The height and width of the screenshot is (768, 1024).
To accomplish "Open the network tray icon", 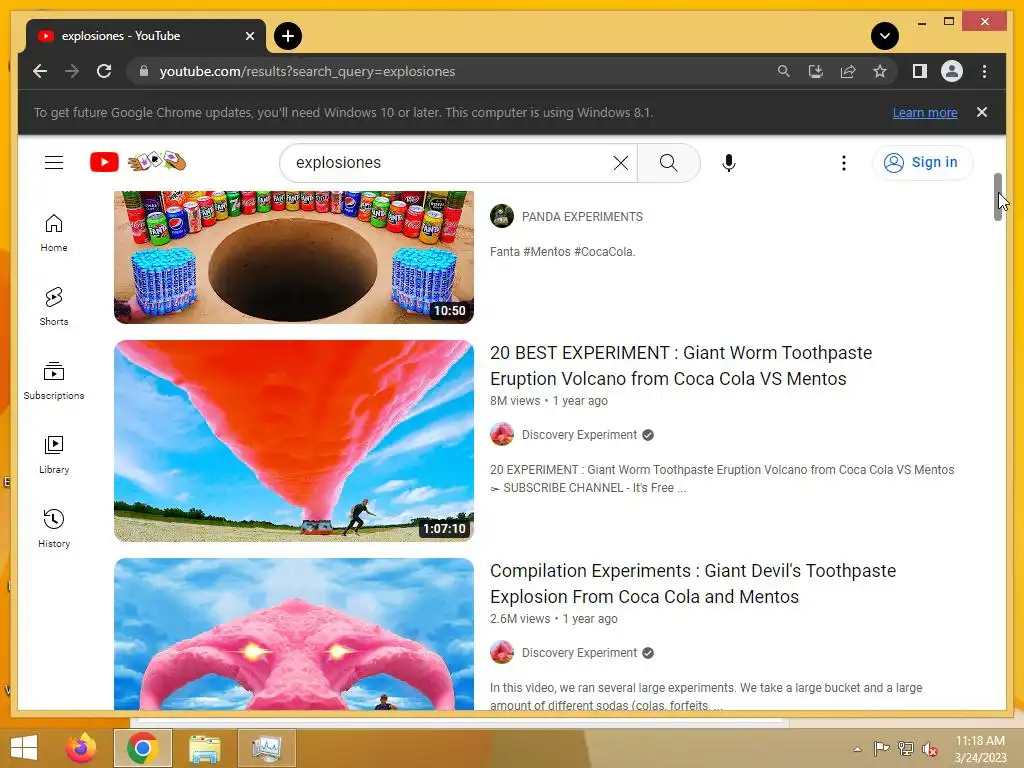I will tap(906, 749).
